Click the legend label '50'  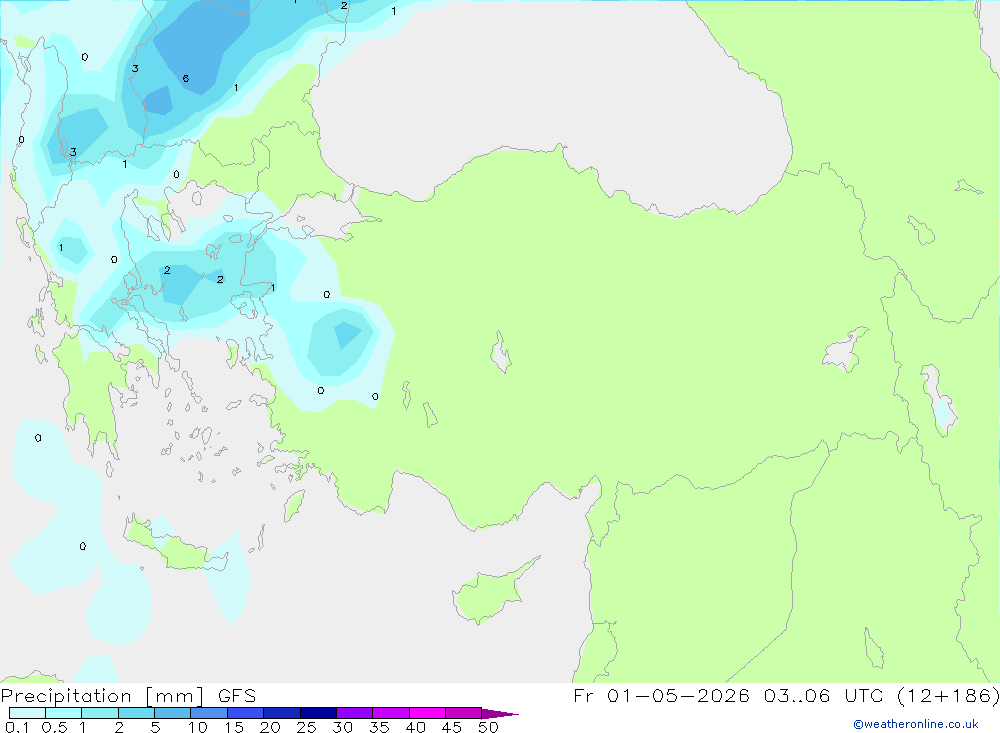coord(488,727)
